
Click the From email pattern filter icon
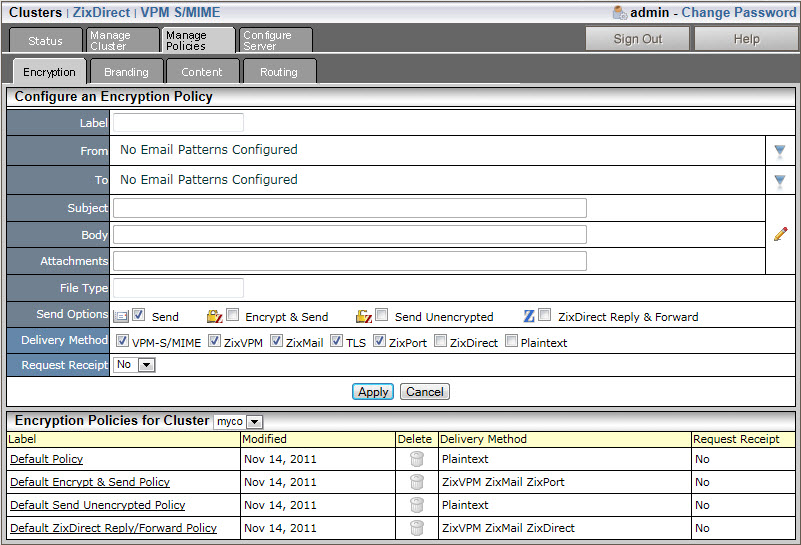(780, 151)
